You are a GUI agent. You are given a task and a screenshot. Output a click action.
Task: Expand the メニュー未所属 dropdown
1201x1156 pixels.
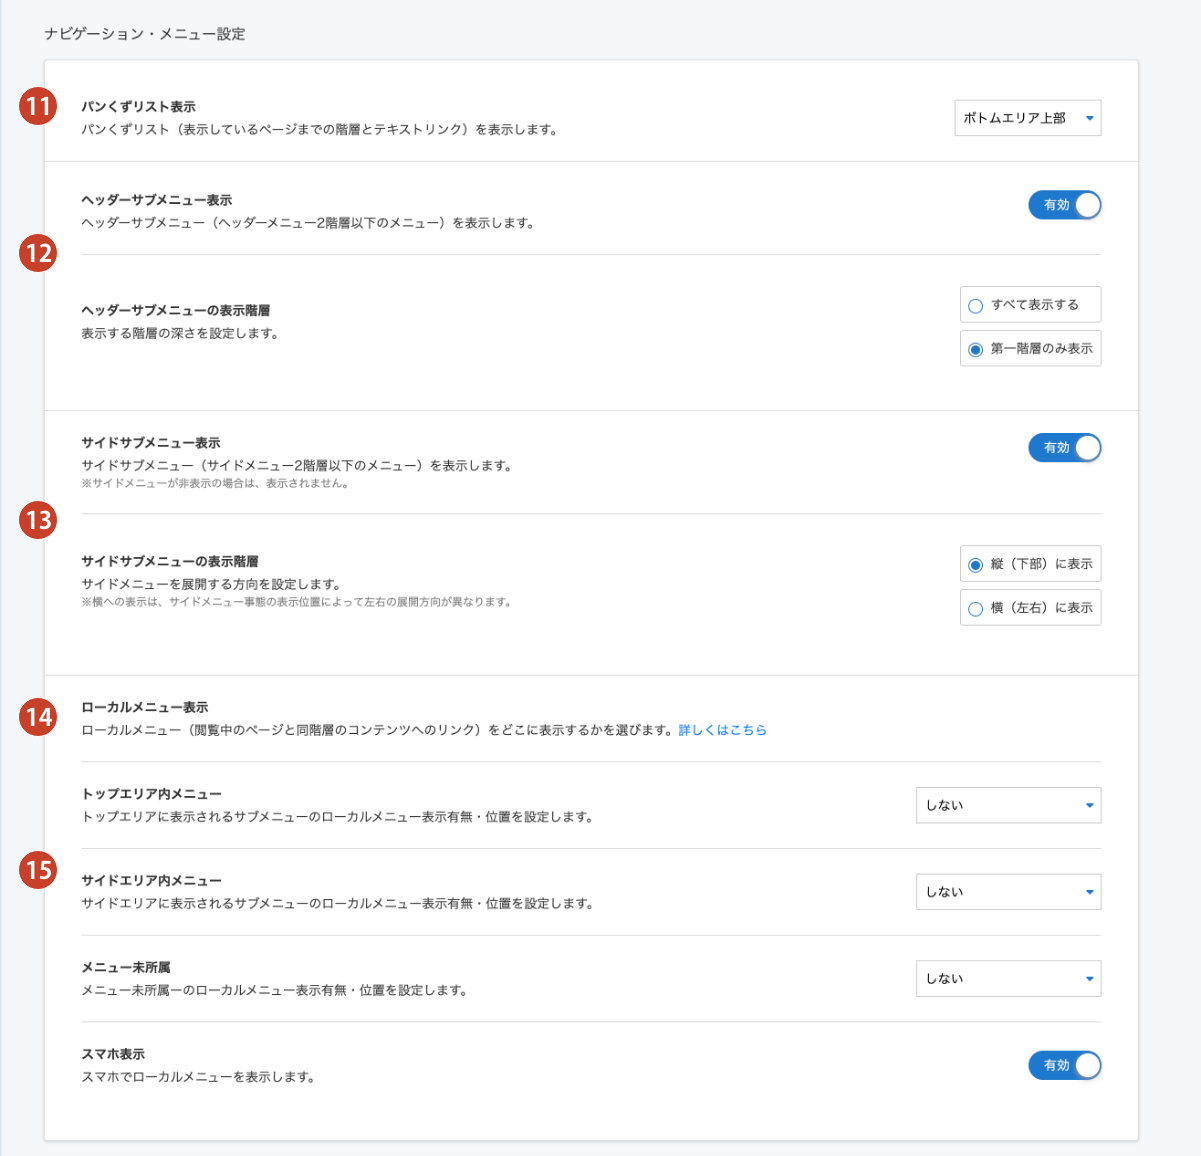pos(1008,979)
